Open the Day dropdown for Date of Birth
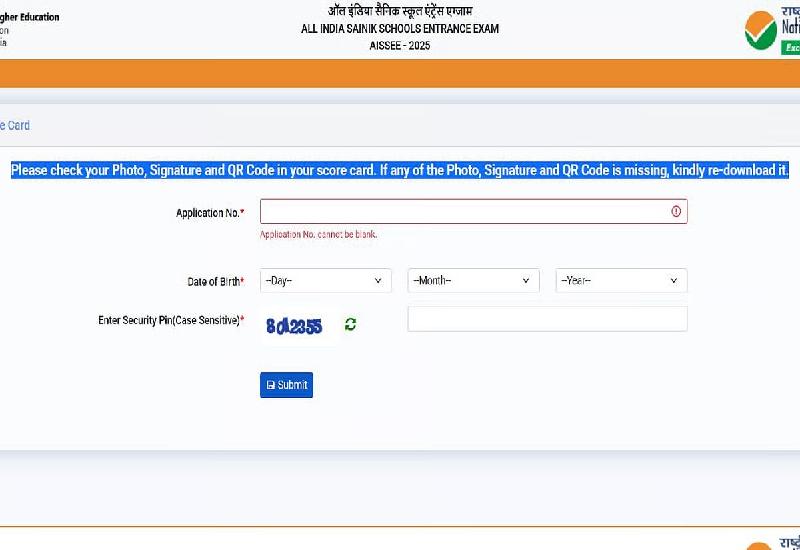The image size is (800, 550). (326, 281)
